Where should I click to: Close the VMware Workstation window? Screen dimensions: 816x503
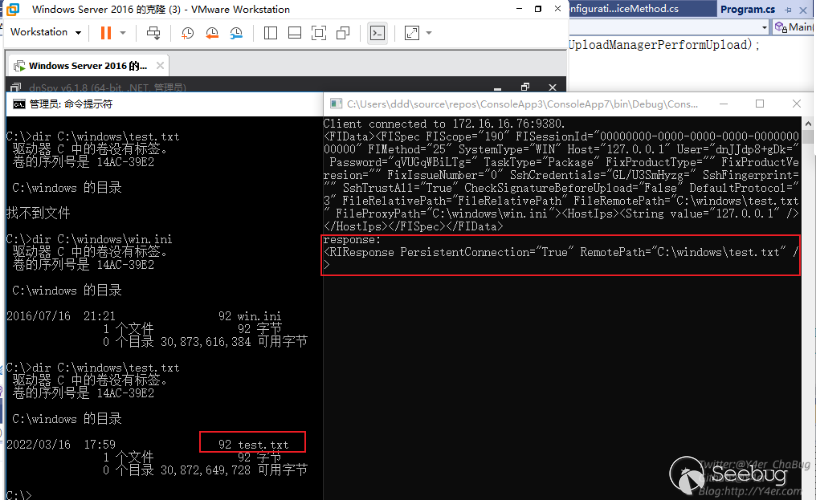coord(557,9)
